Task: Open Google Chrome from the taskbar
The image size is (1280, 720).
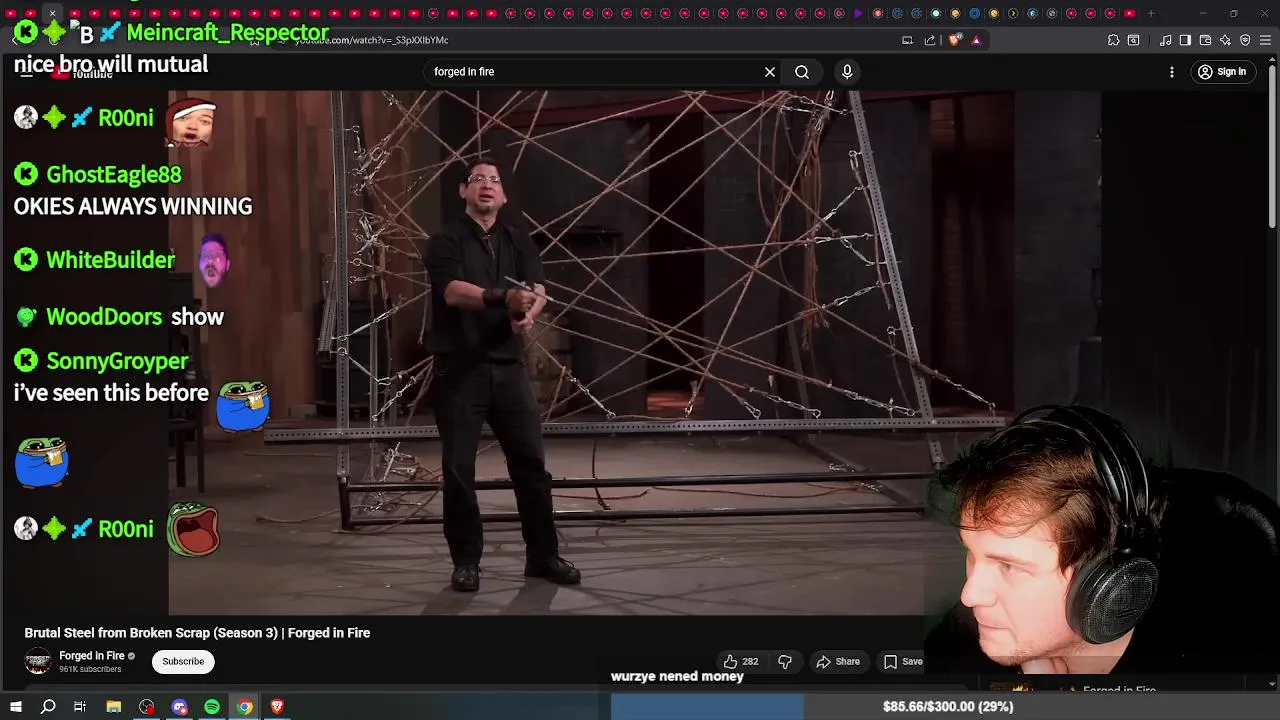Action: coord(245,706)
